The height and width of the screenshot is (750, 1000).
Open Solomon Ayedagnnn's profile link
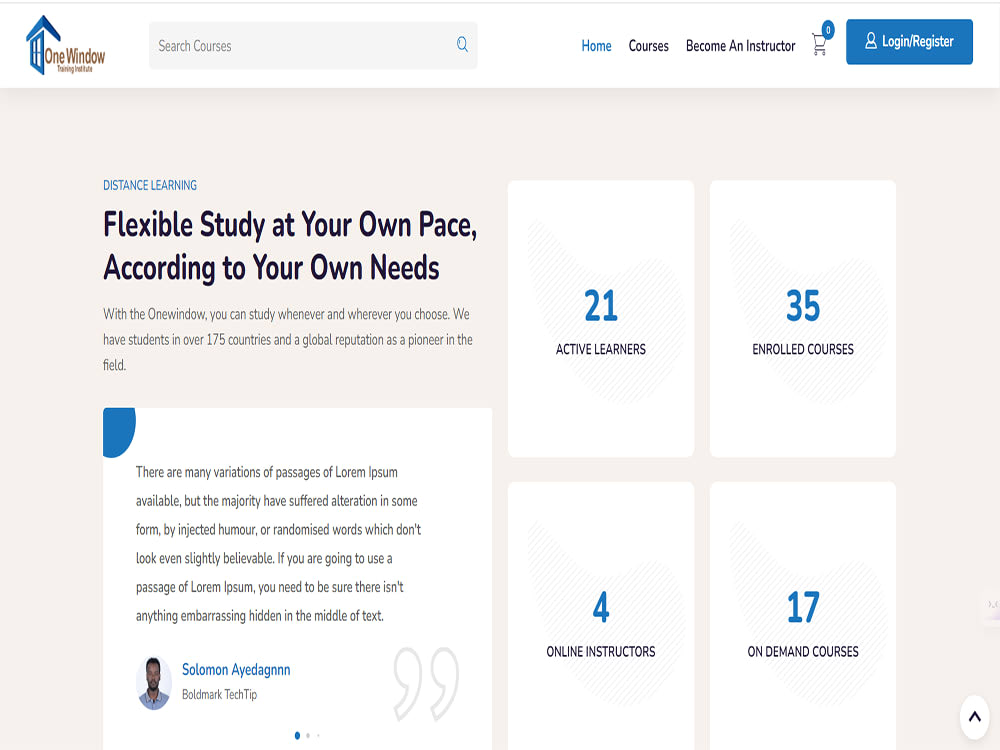pos(236,669)
